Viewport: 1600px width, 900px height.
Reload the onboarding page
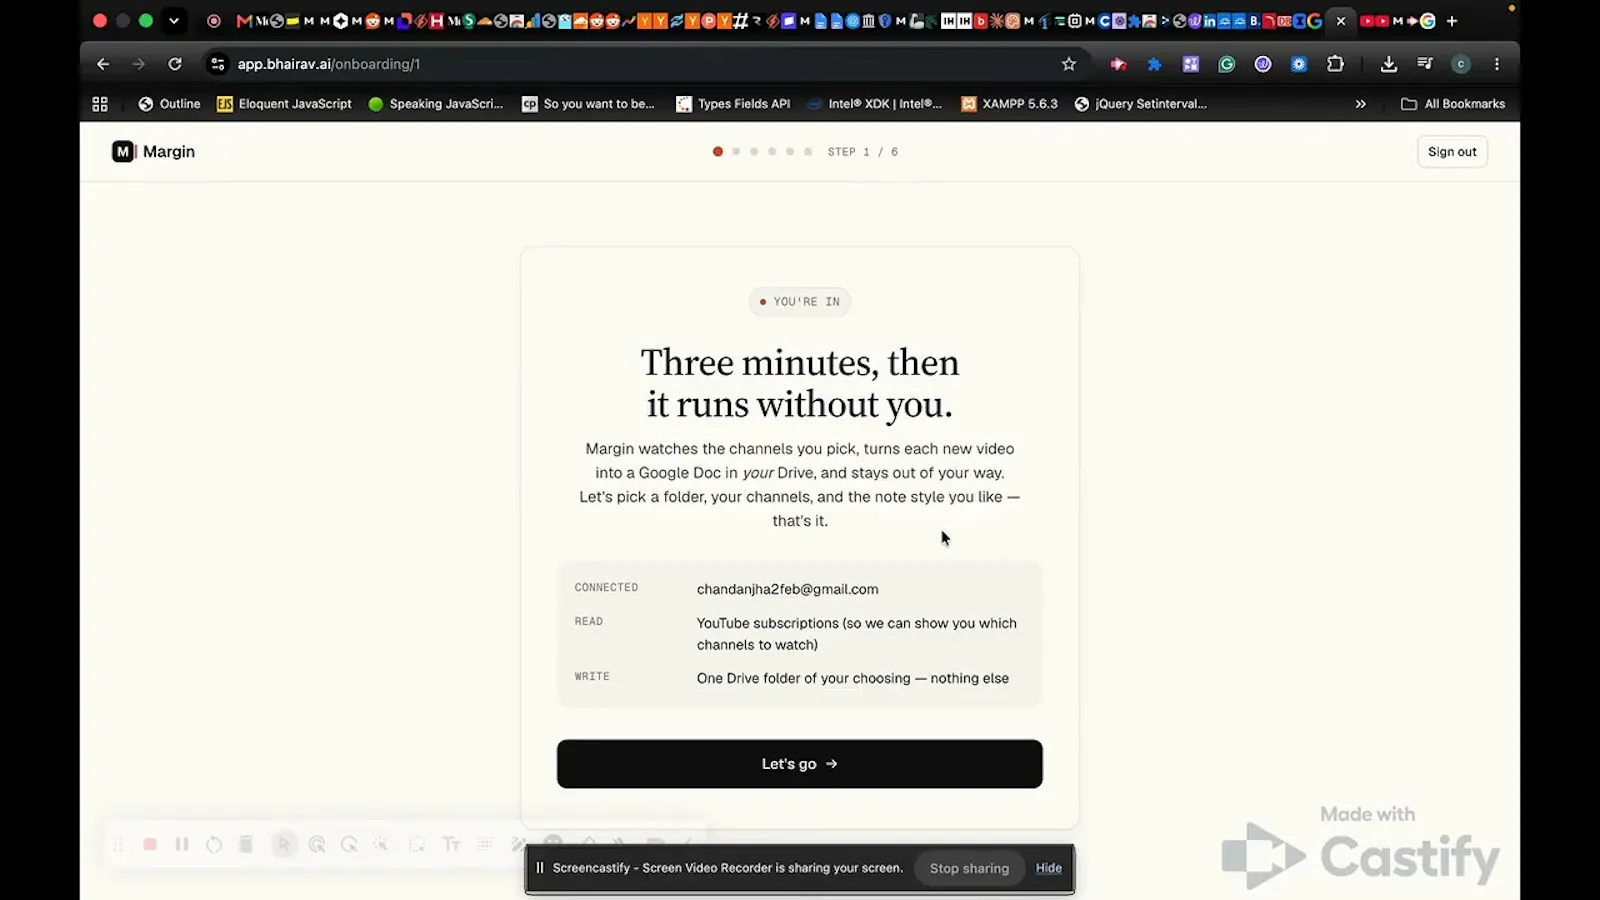pyautogui.click(x=175, y=64)
